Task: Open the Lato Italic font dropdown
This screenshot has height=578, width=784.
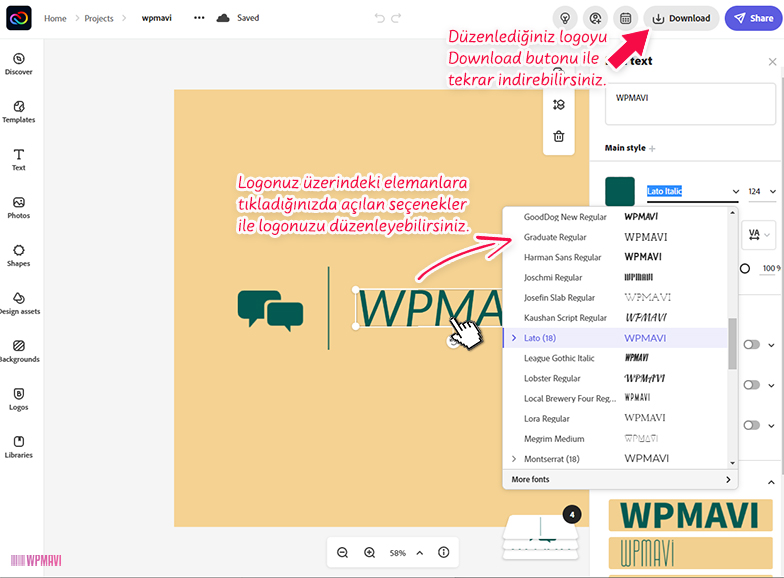Action: [693, 192]
